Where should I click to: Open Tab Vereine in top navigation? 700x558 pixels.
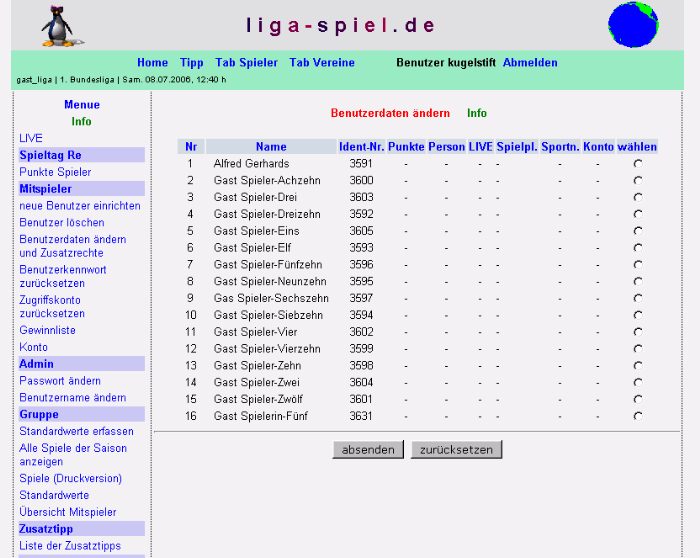click(322, 63)
